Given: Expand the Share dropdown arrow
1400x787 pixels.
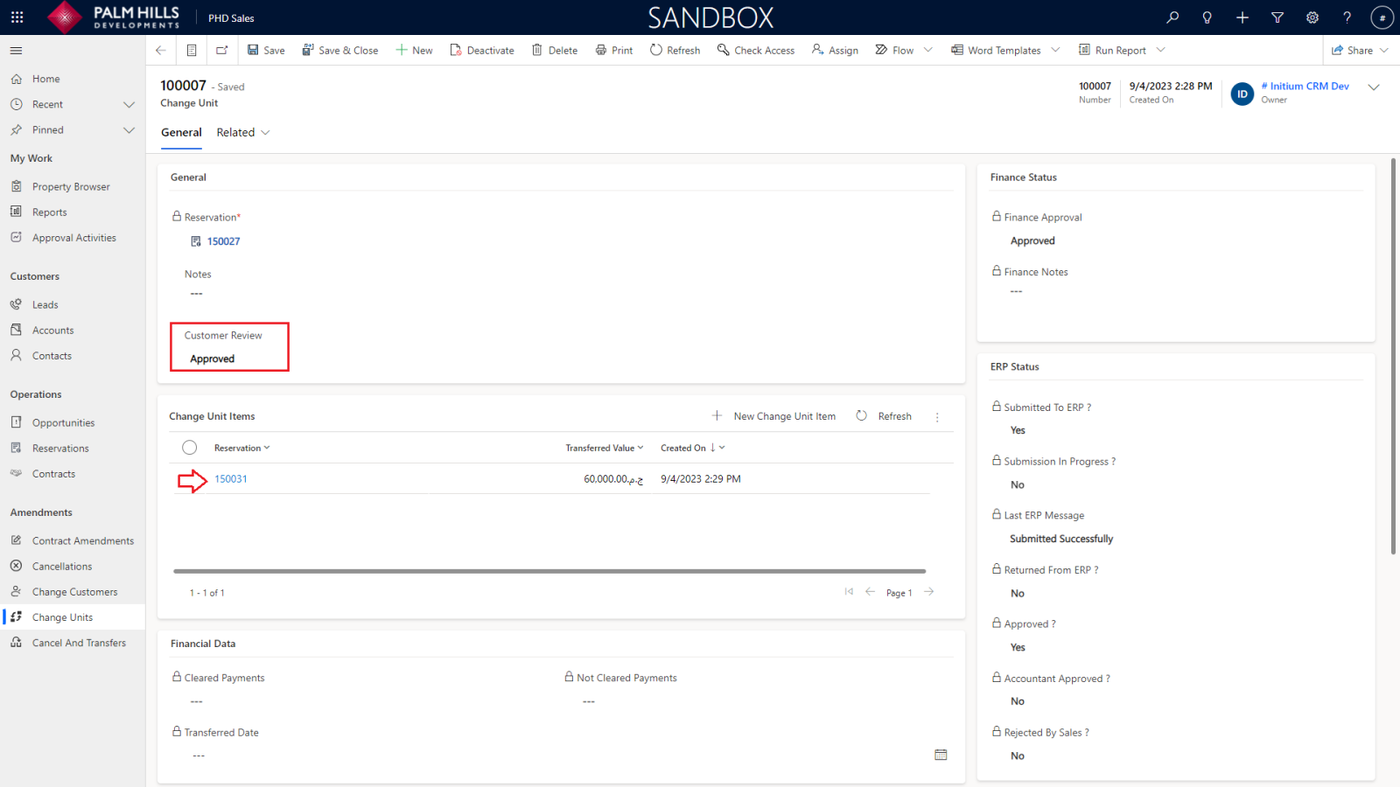Looking at the screenshot, I should click(x=1385, y=50).
